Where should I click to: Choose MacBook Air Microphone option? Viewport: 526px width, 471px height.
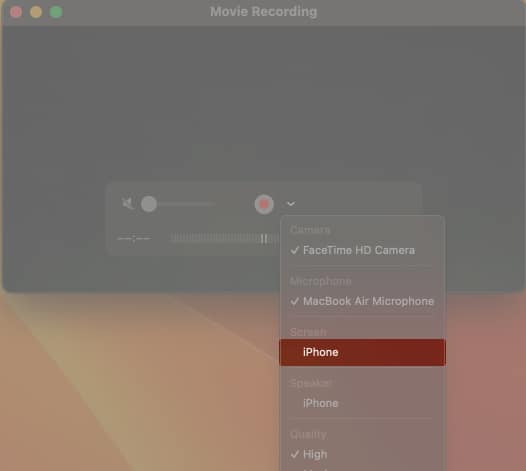[x=362, y=301]
